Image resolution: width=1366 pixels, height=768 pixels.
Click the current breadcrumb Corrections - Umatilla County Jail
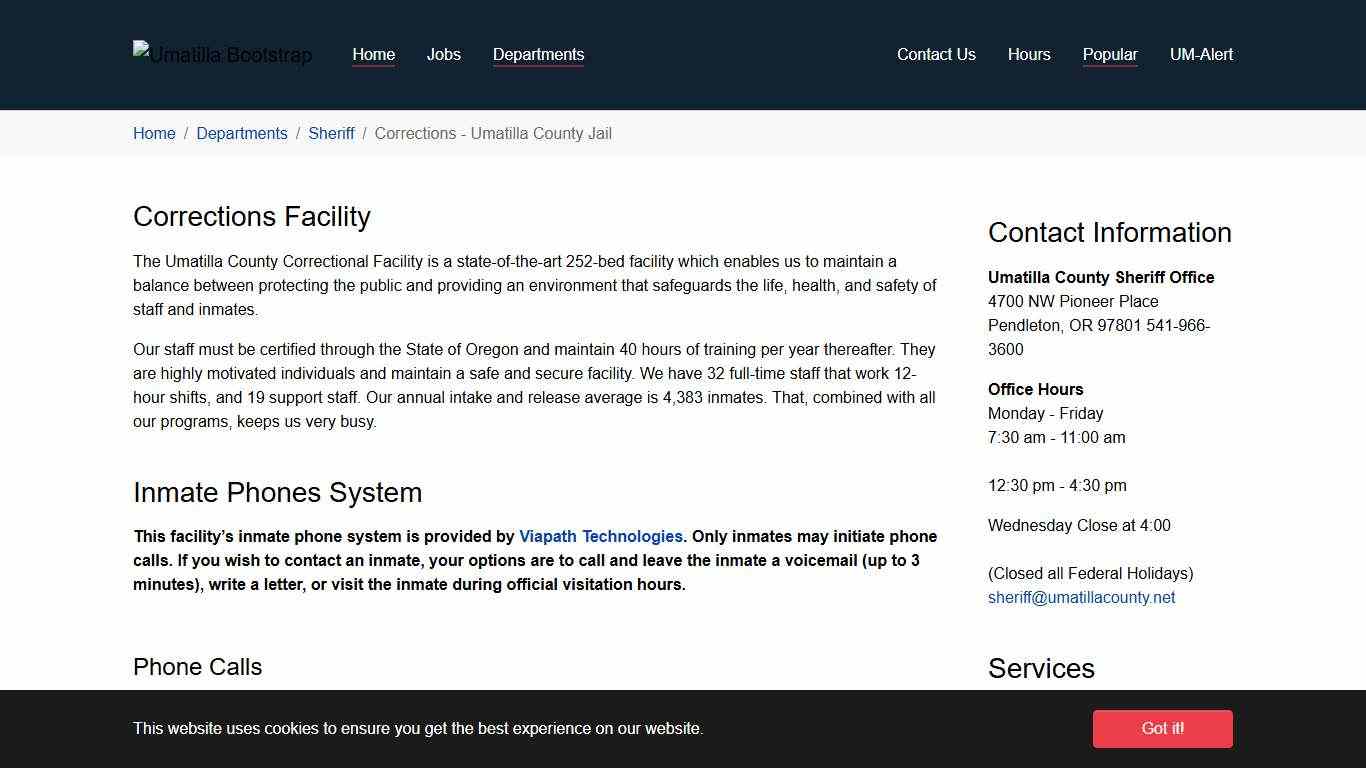click(493, 134)
